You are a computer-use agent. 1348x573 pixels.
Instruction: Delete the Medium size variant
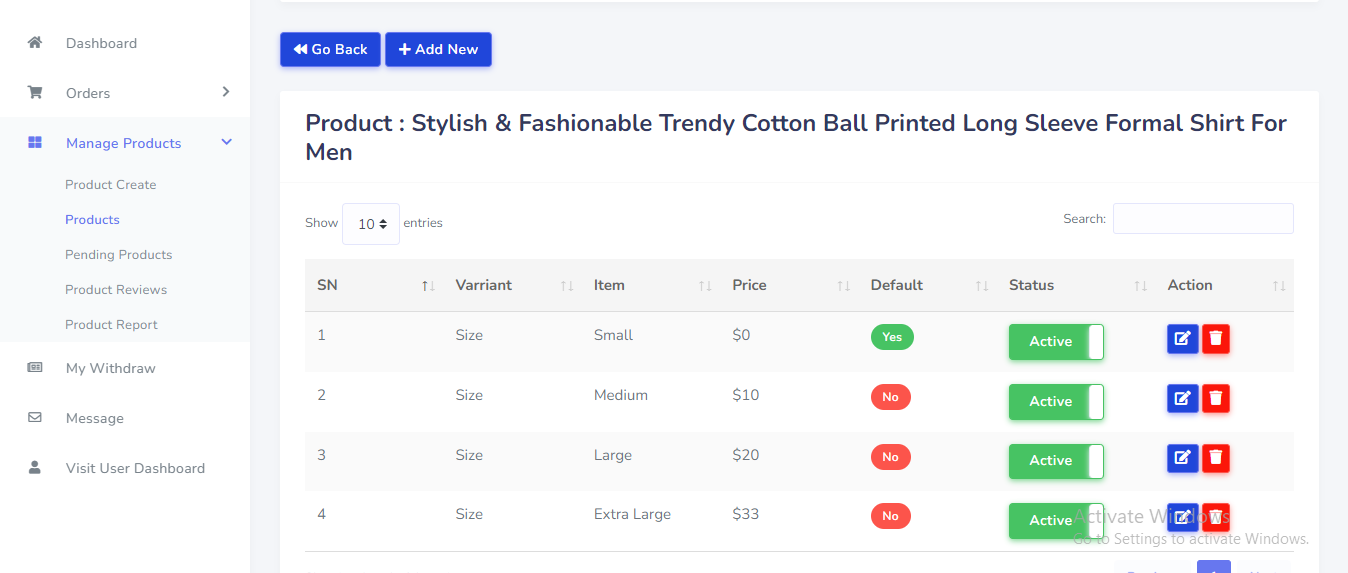[1216, 399]
